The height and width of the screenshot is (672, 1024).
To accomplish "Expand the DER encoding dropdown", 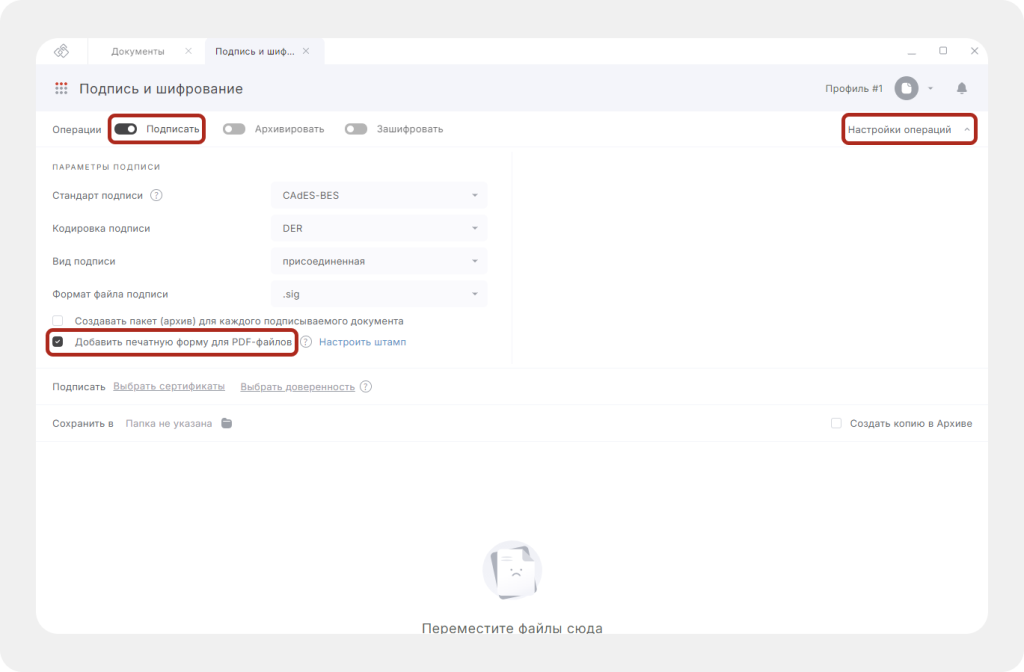I will pyautogui.click(x=378, y=228).
